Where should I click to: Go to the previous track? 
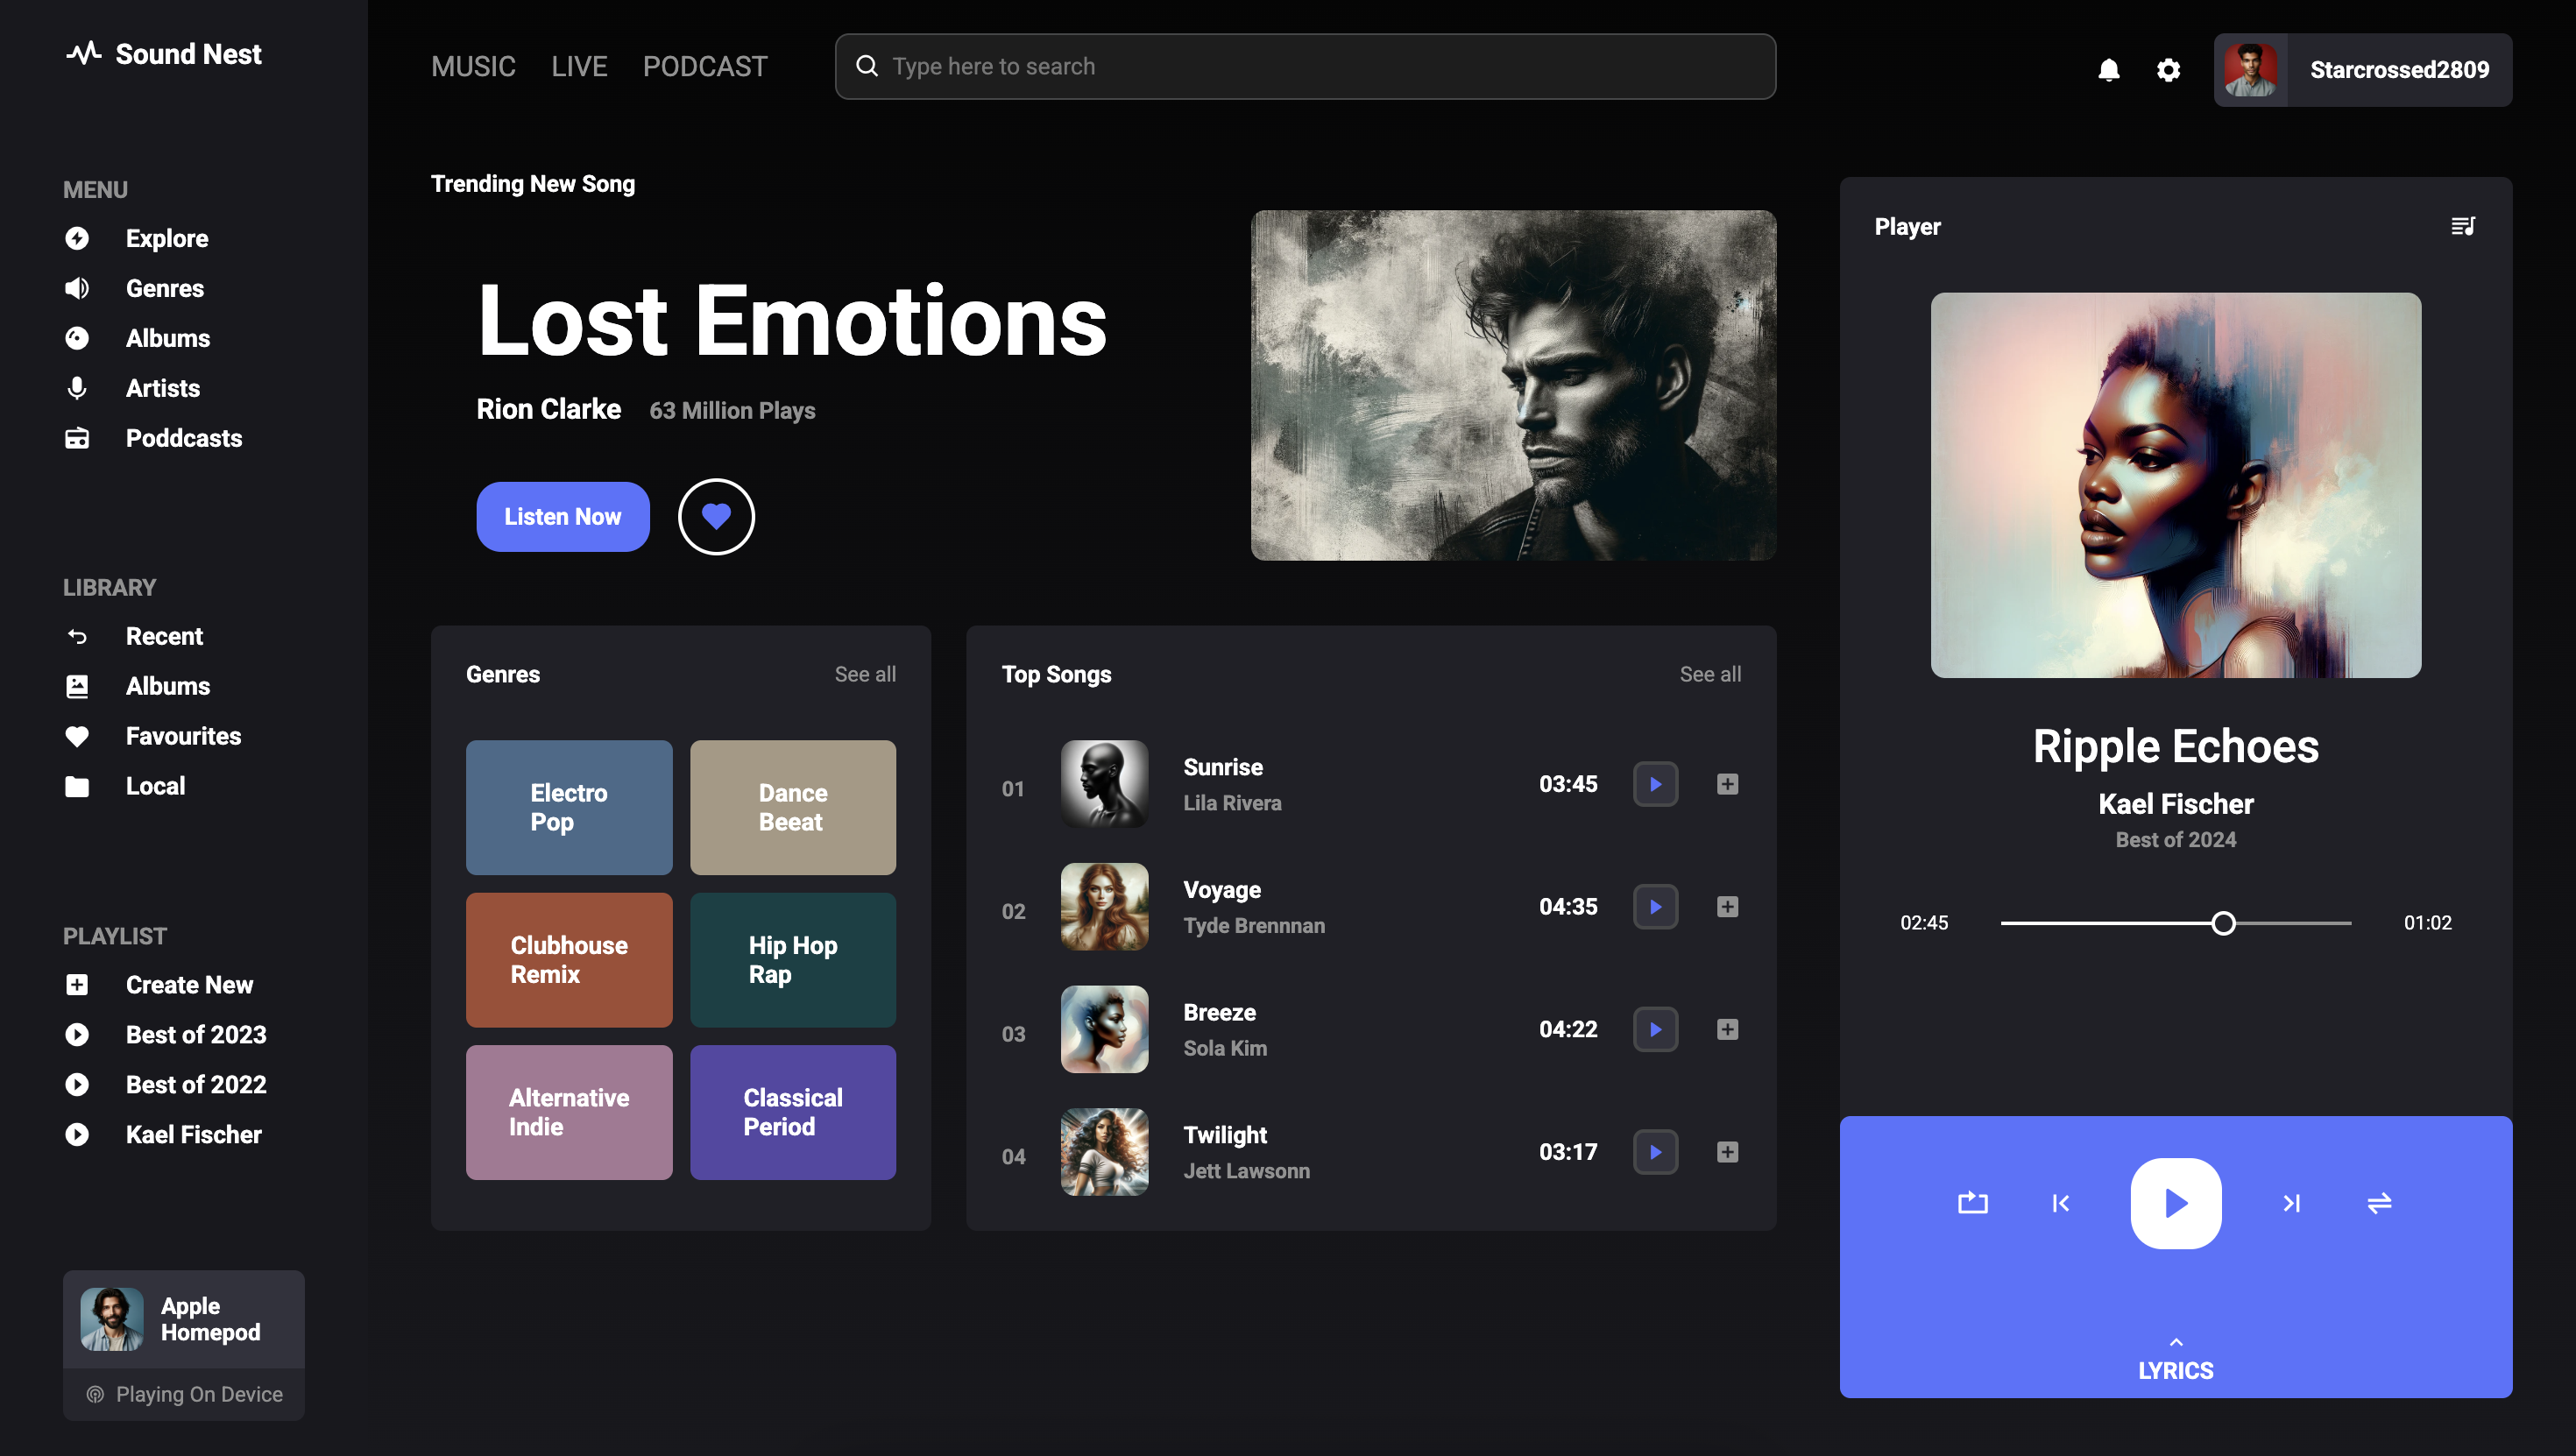coord(2061,1203)
